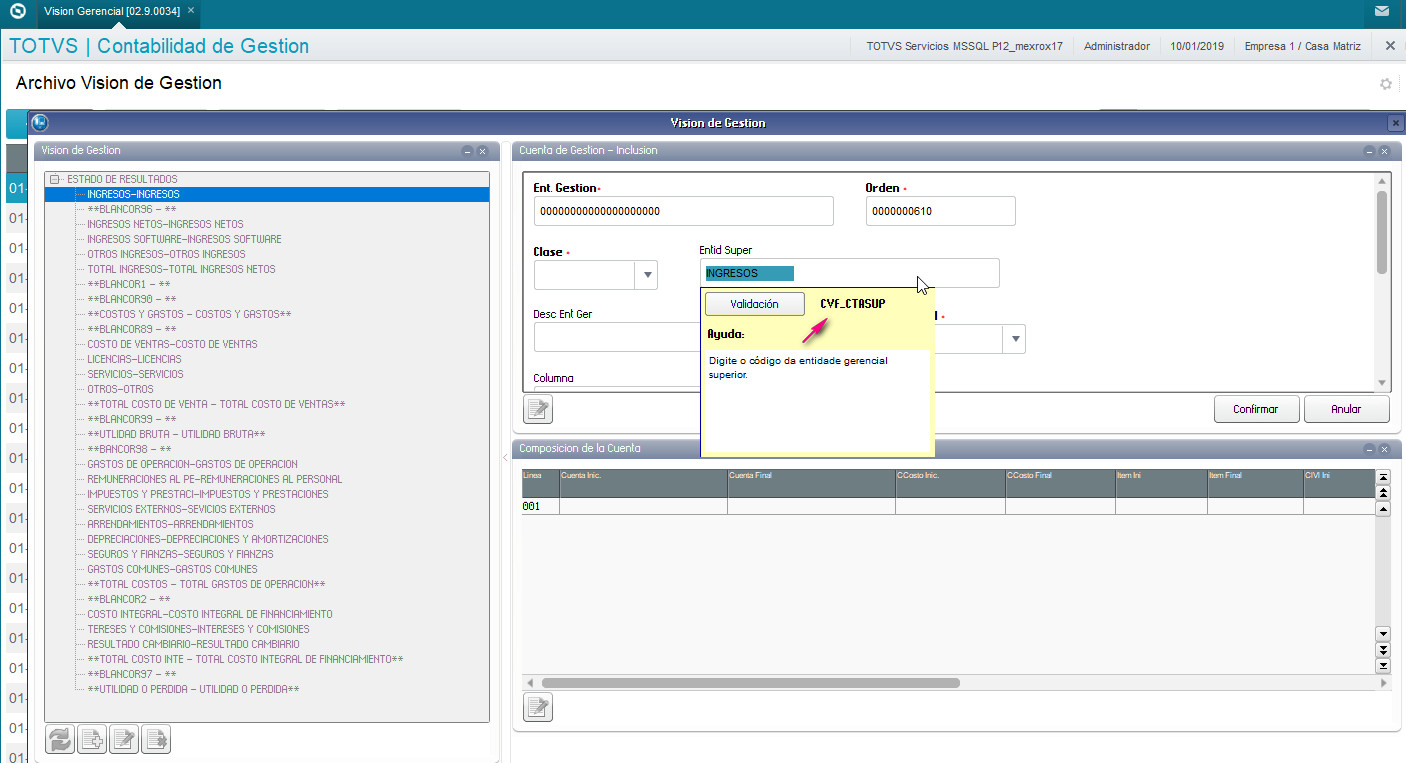Select REMUNERACIONES AL PERSONAL tree item
Screen dimensions: 1406x763
pyautogui.click(x=214, y=479)
